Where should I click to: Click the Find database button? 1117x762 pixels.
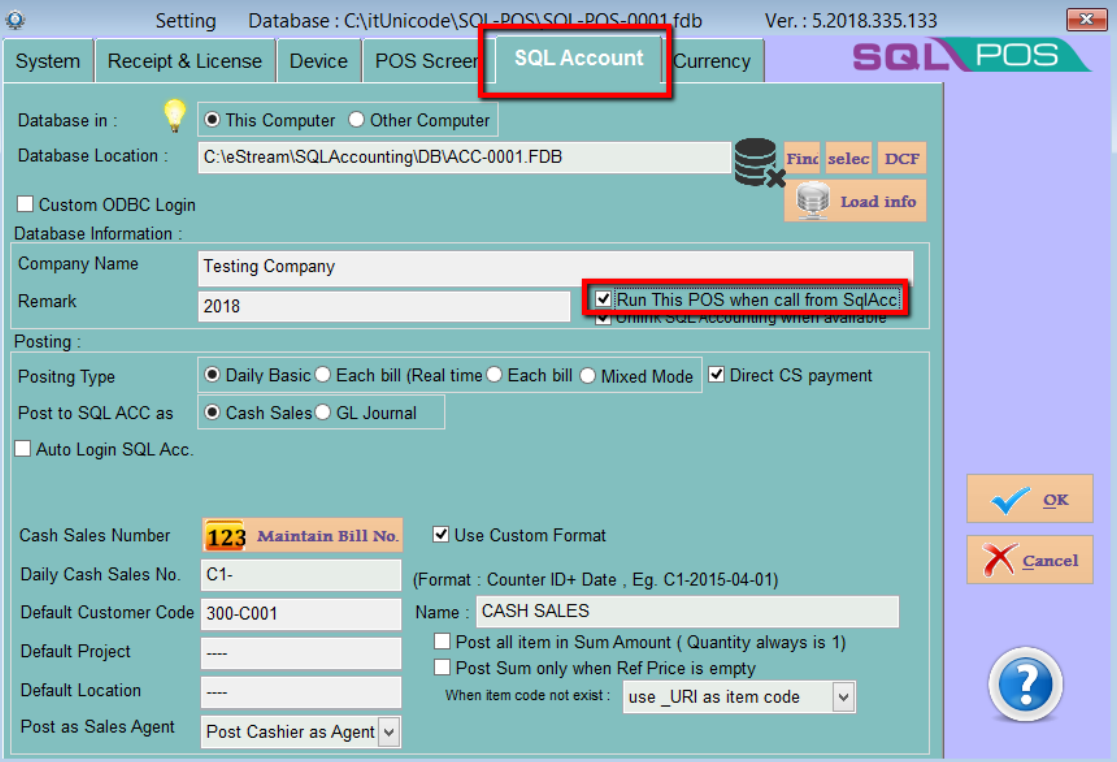[802, 159]
